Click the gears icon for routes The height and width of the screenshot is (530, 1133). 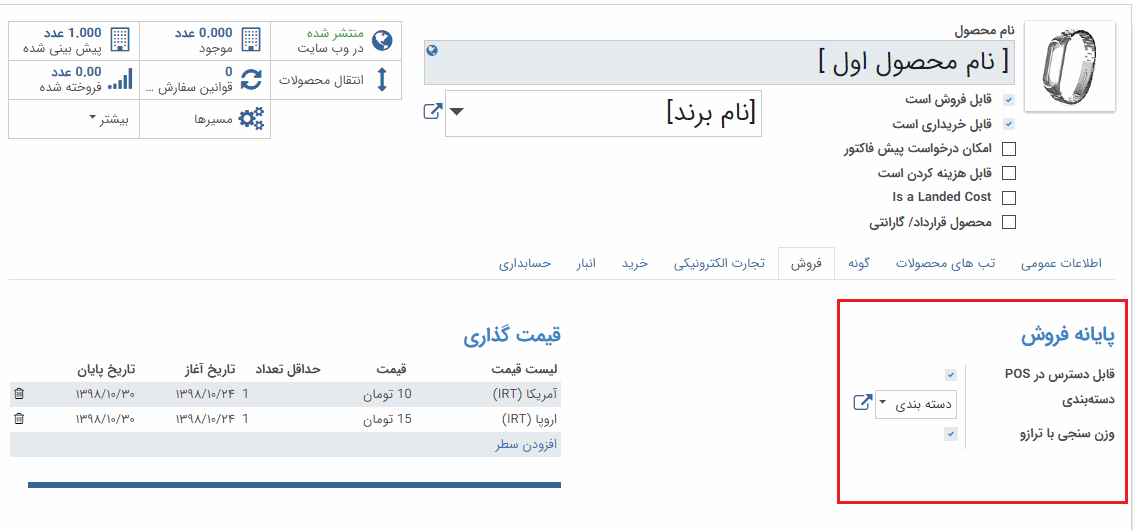coord(251,119)
